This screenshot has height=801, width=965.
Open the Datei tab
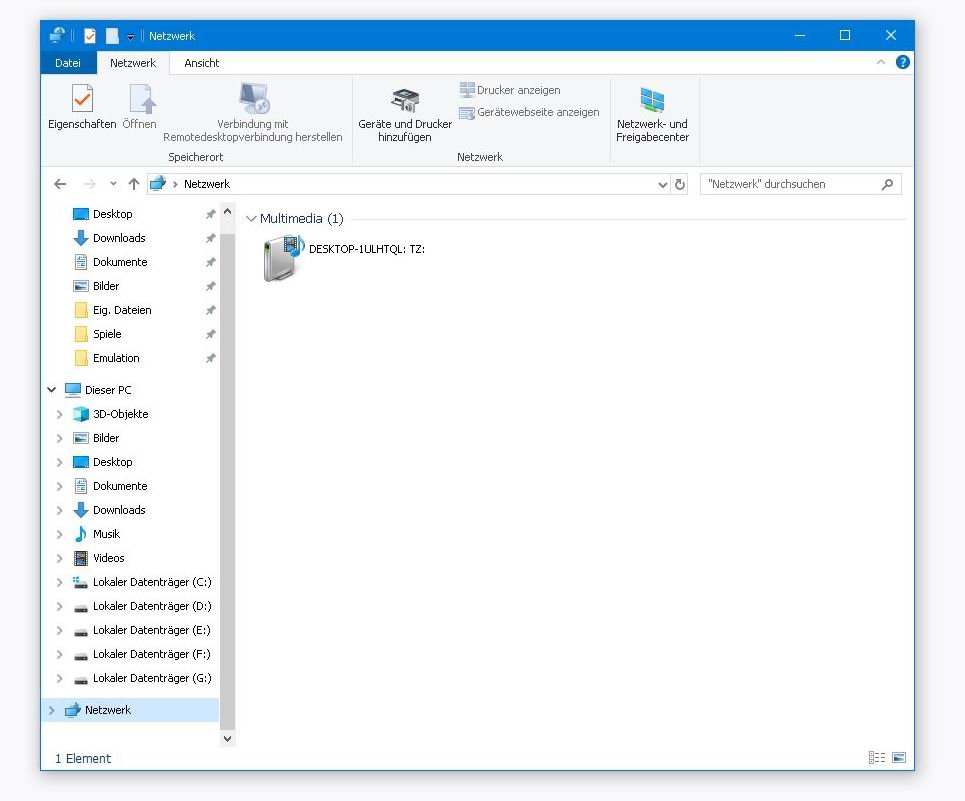(x=68, y=63)
